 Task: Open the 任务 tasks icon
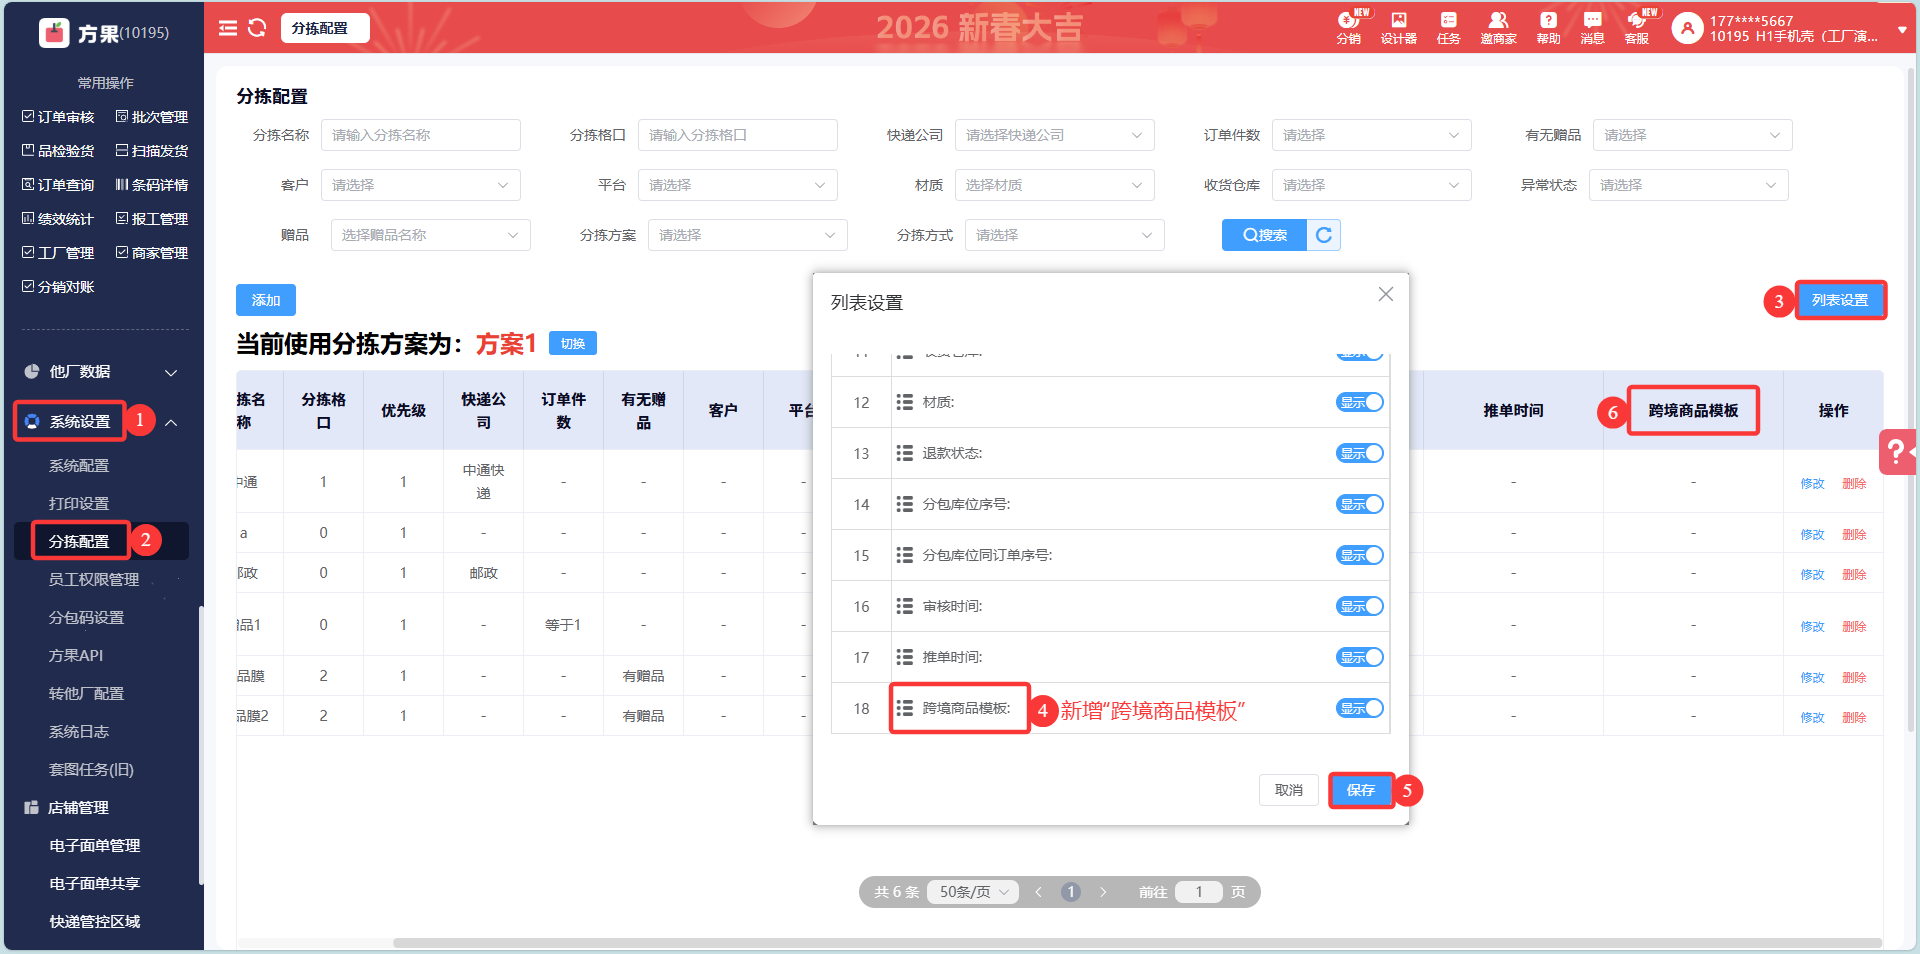click(x=1448, y=27)
